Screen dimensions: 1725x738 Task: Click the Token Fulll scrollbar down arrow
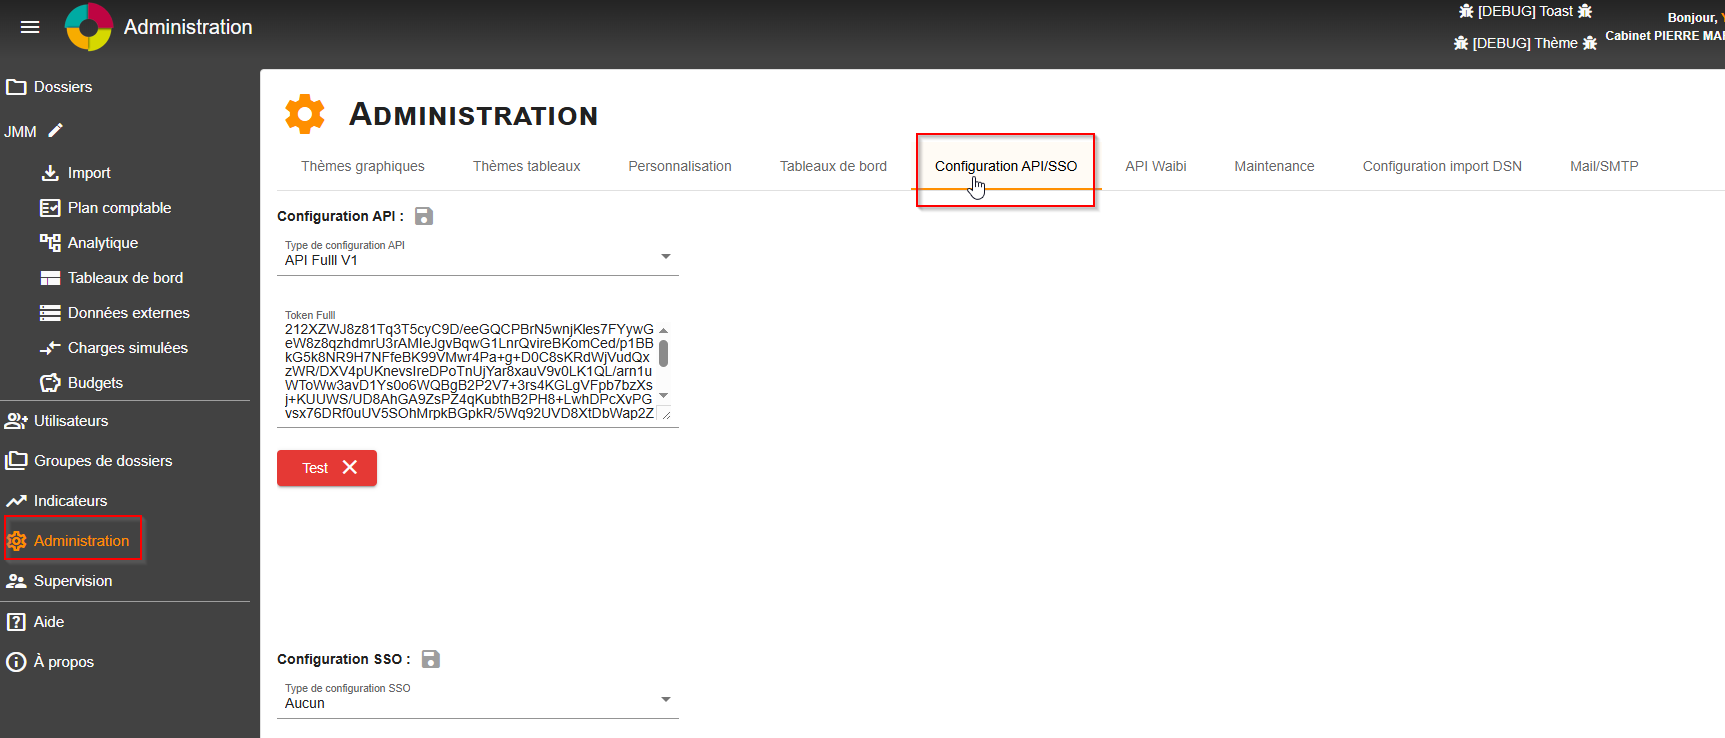664,396
